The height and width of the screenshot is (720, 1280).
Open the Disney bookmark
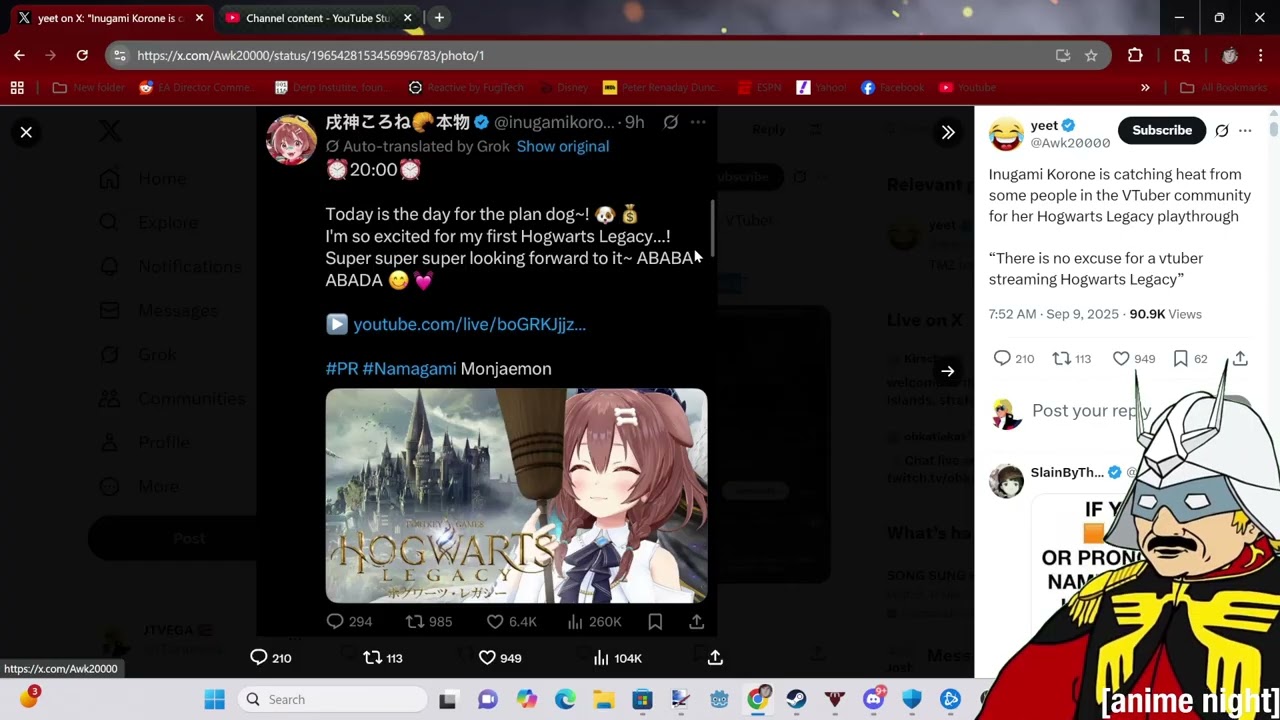pyautogui.click(x=562, y=88)
